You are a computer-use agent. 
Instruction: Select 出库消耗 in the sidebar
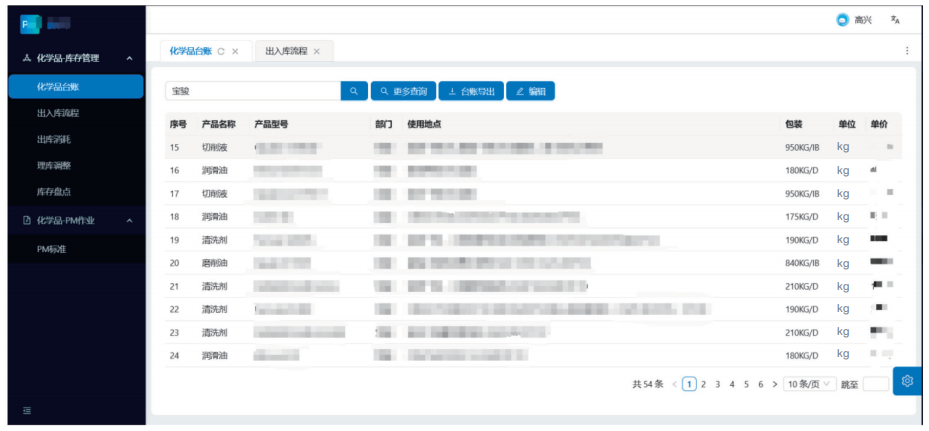click(x=57, y=139)
